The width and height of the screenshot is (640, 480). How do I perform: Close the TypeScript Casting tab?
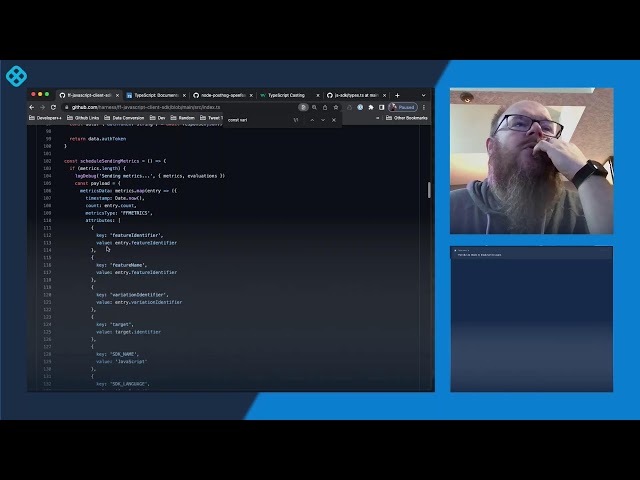tap(318, 95)
